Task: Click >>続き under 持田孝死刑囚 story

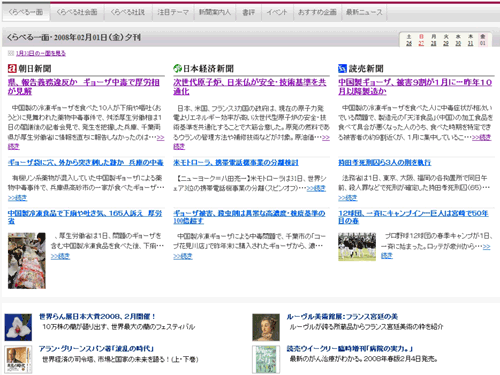Action: (348, 198)
